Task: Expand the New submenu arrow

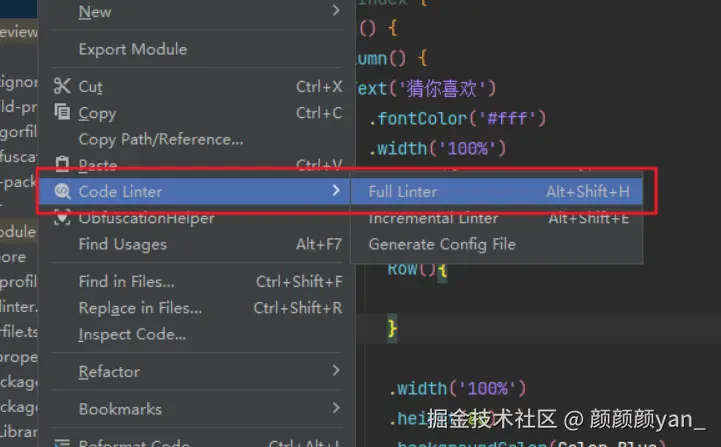Action: 336,11
